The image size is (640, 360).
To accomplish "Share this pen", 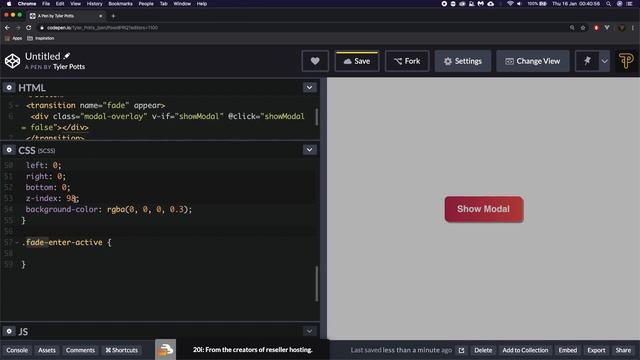I will pos(623,350).
